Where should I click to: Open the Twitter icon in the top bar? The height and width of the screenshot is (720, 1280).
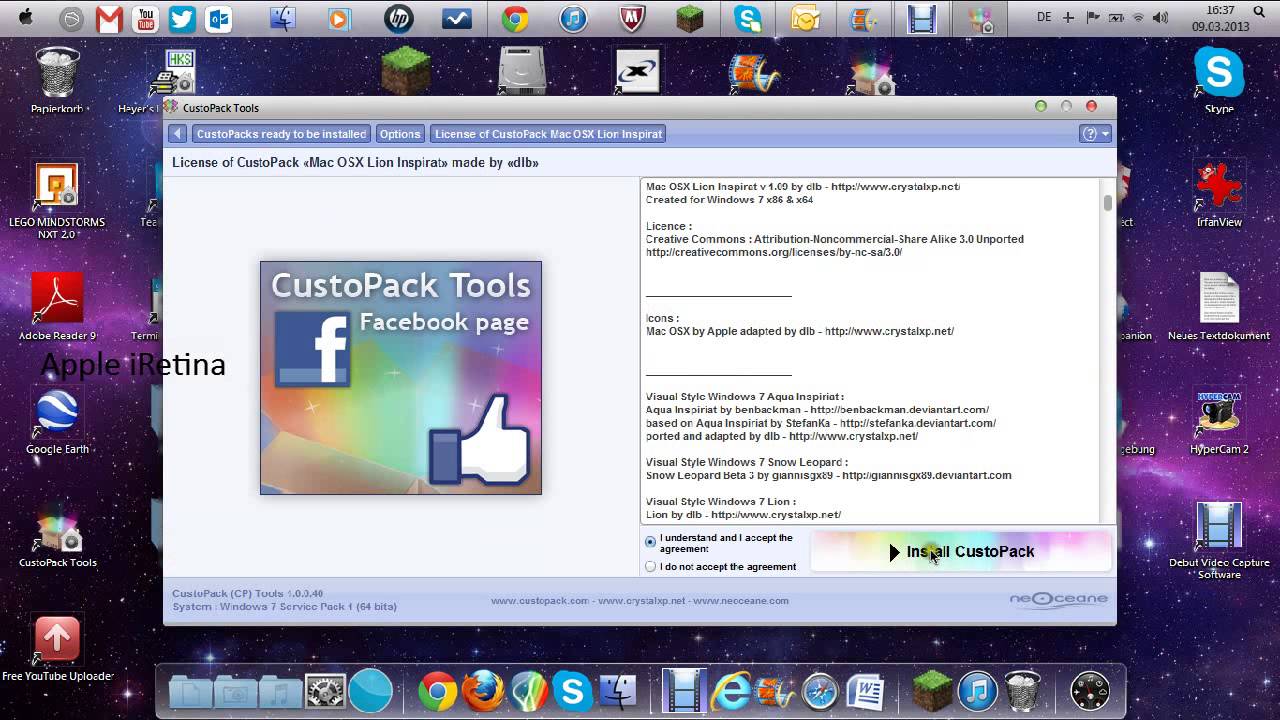click(181, 18)
